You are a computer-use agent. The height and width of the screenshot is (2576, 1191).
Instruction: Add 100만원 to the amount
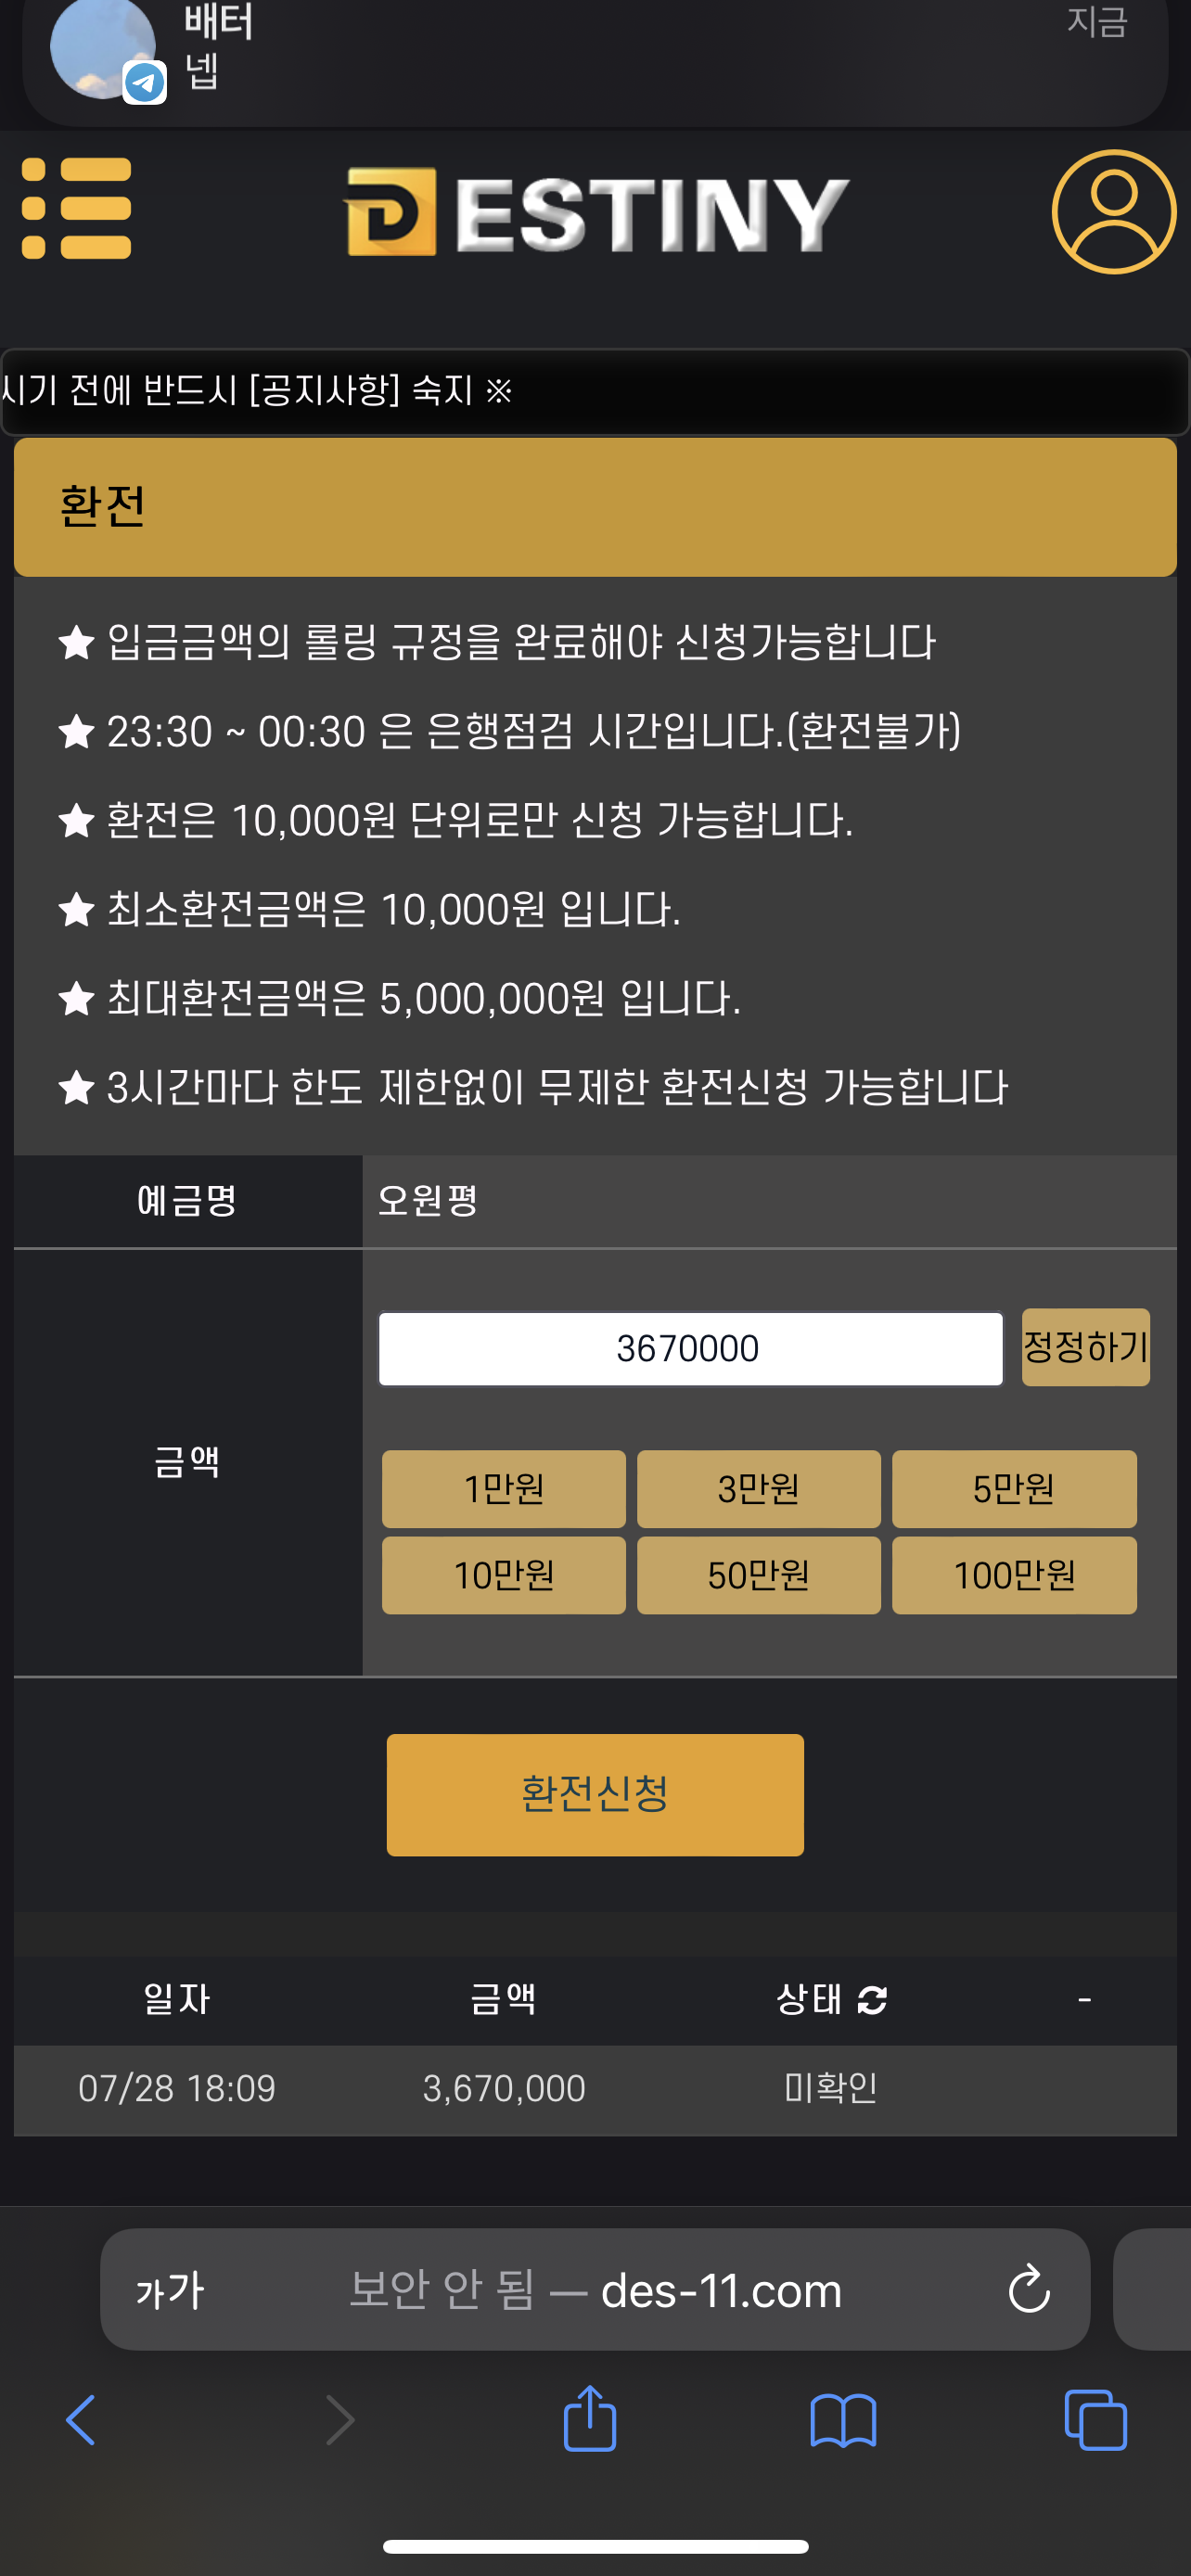1014,1576
